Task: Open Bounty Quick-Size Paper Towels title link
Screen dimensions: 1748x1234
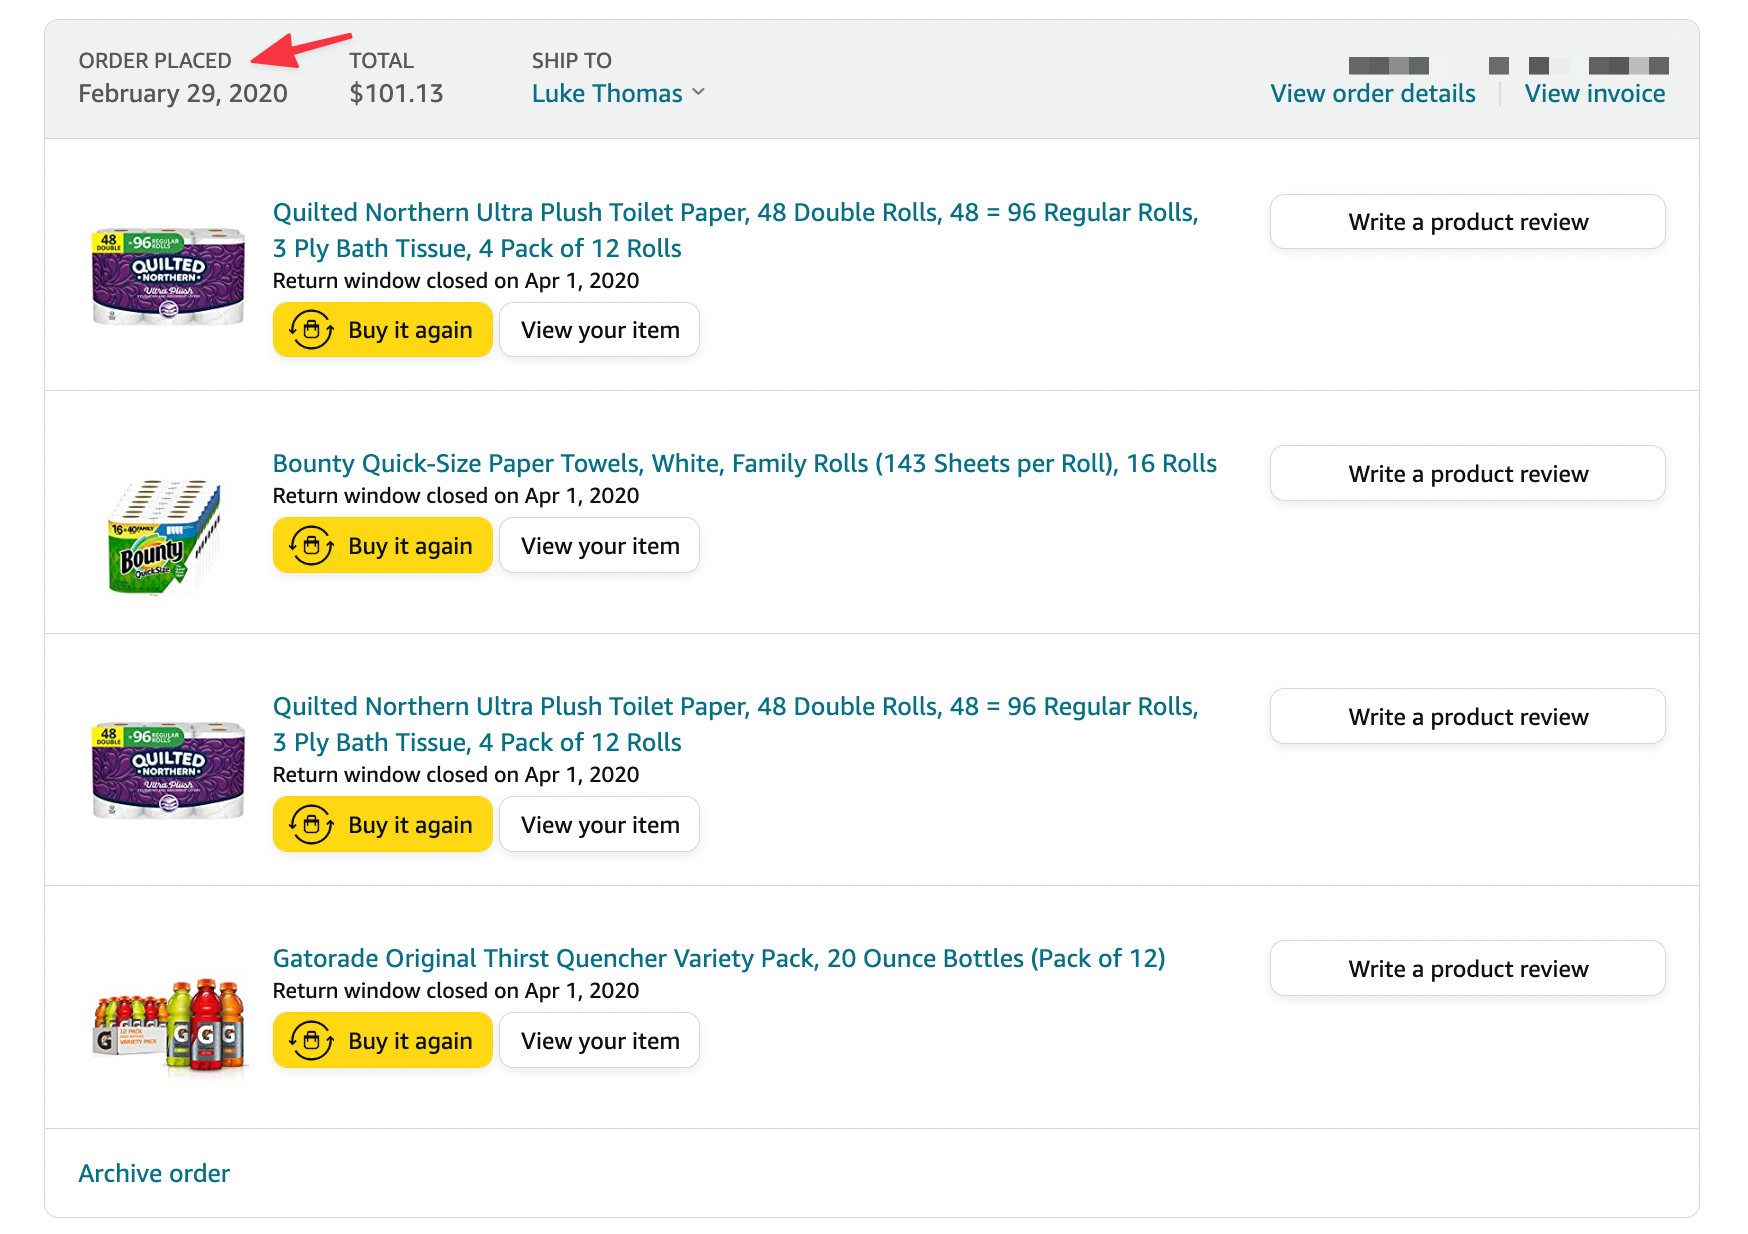Action: click(x=744, y=464)
